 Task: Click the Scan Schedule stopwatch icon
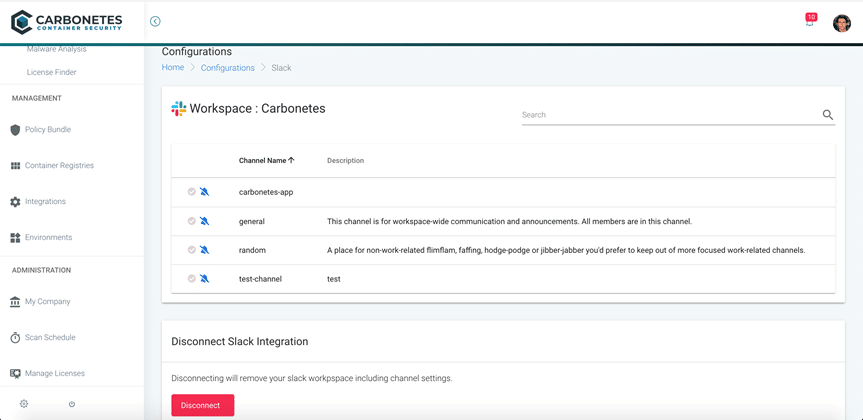pos(15,337)
